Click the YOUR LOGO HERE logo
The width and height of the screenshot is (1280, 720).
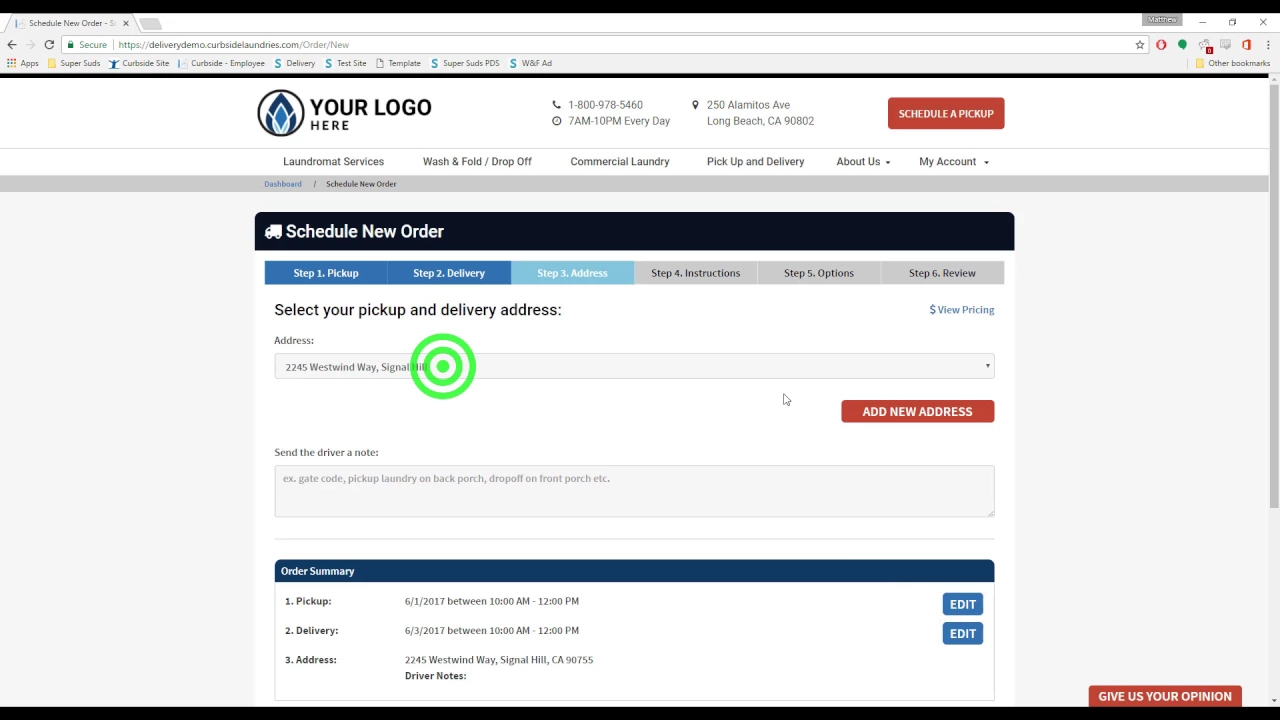[x=344, y=112]
